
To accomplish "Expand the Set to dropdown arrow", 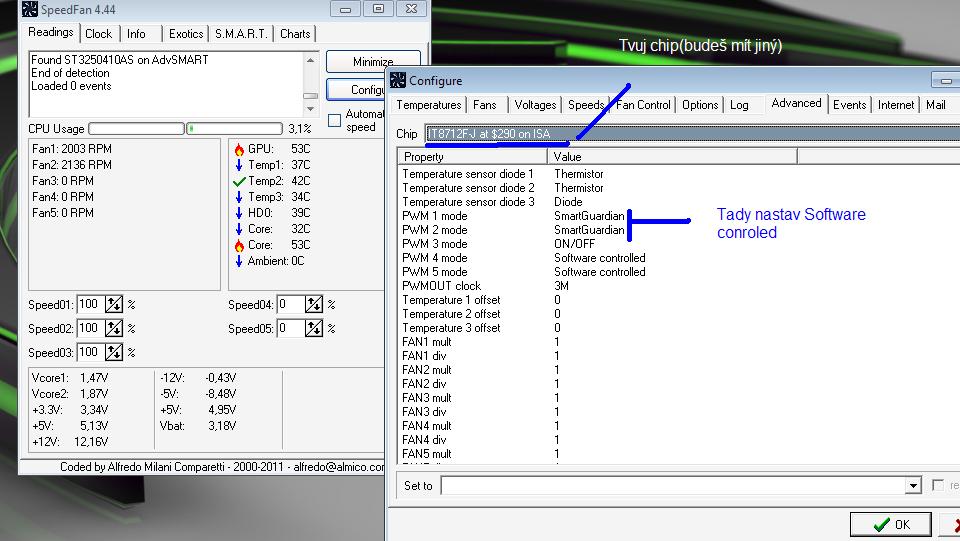I will point(913,485).
